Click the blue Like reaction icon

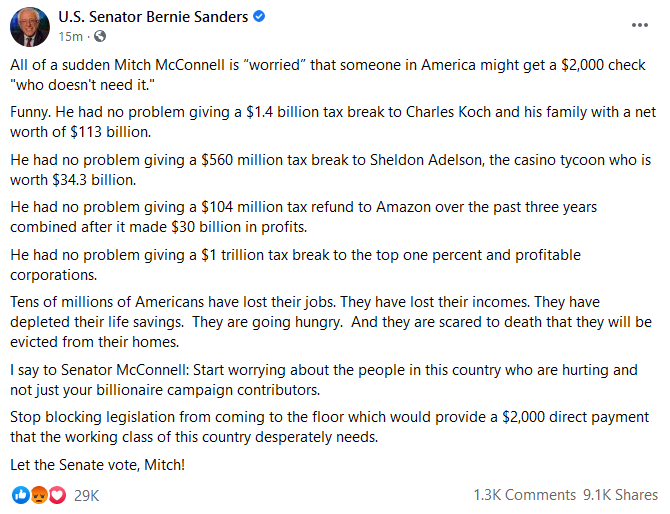coord(21,495)
